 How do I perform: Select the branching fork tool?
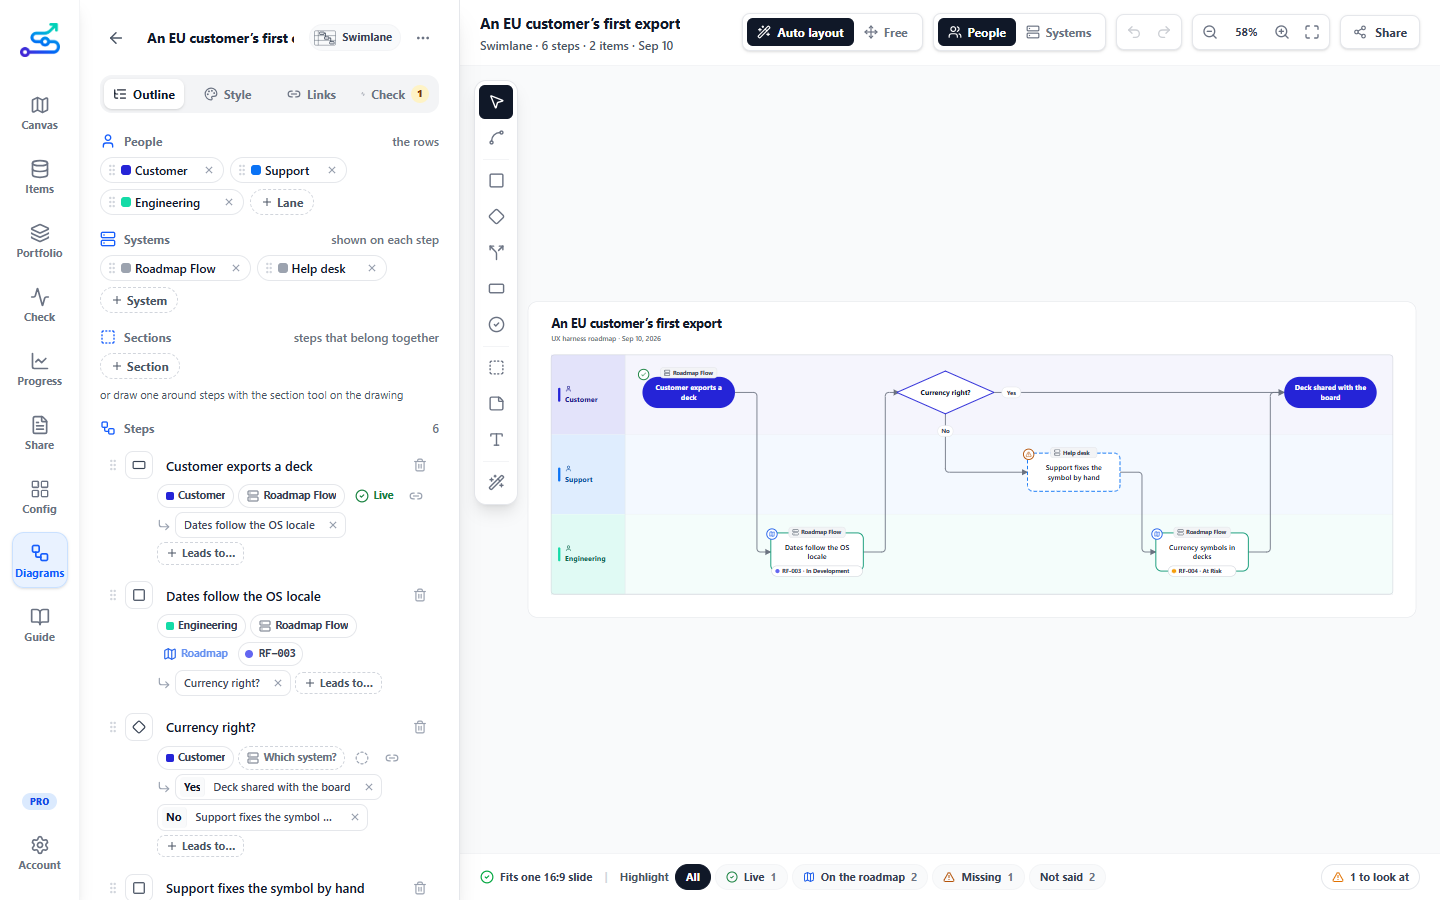[x=496, y=253]
